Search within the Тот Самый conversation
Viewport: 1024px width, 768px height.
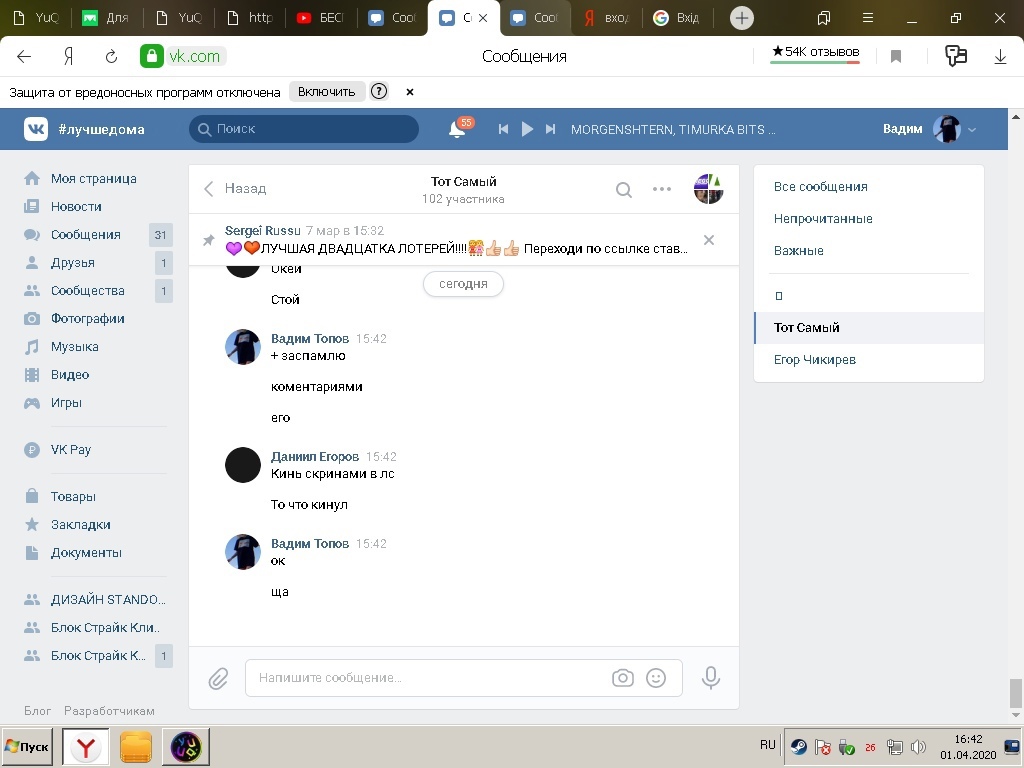click(x=624, y=190)
